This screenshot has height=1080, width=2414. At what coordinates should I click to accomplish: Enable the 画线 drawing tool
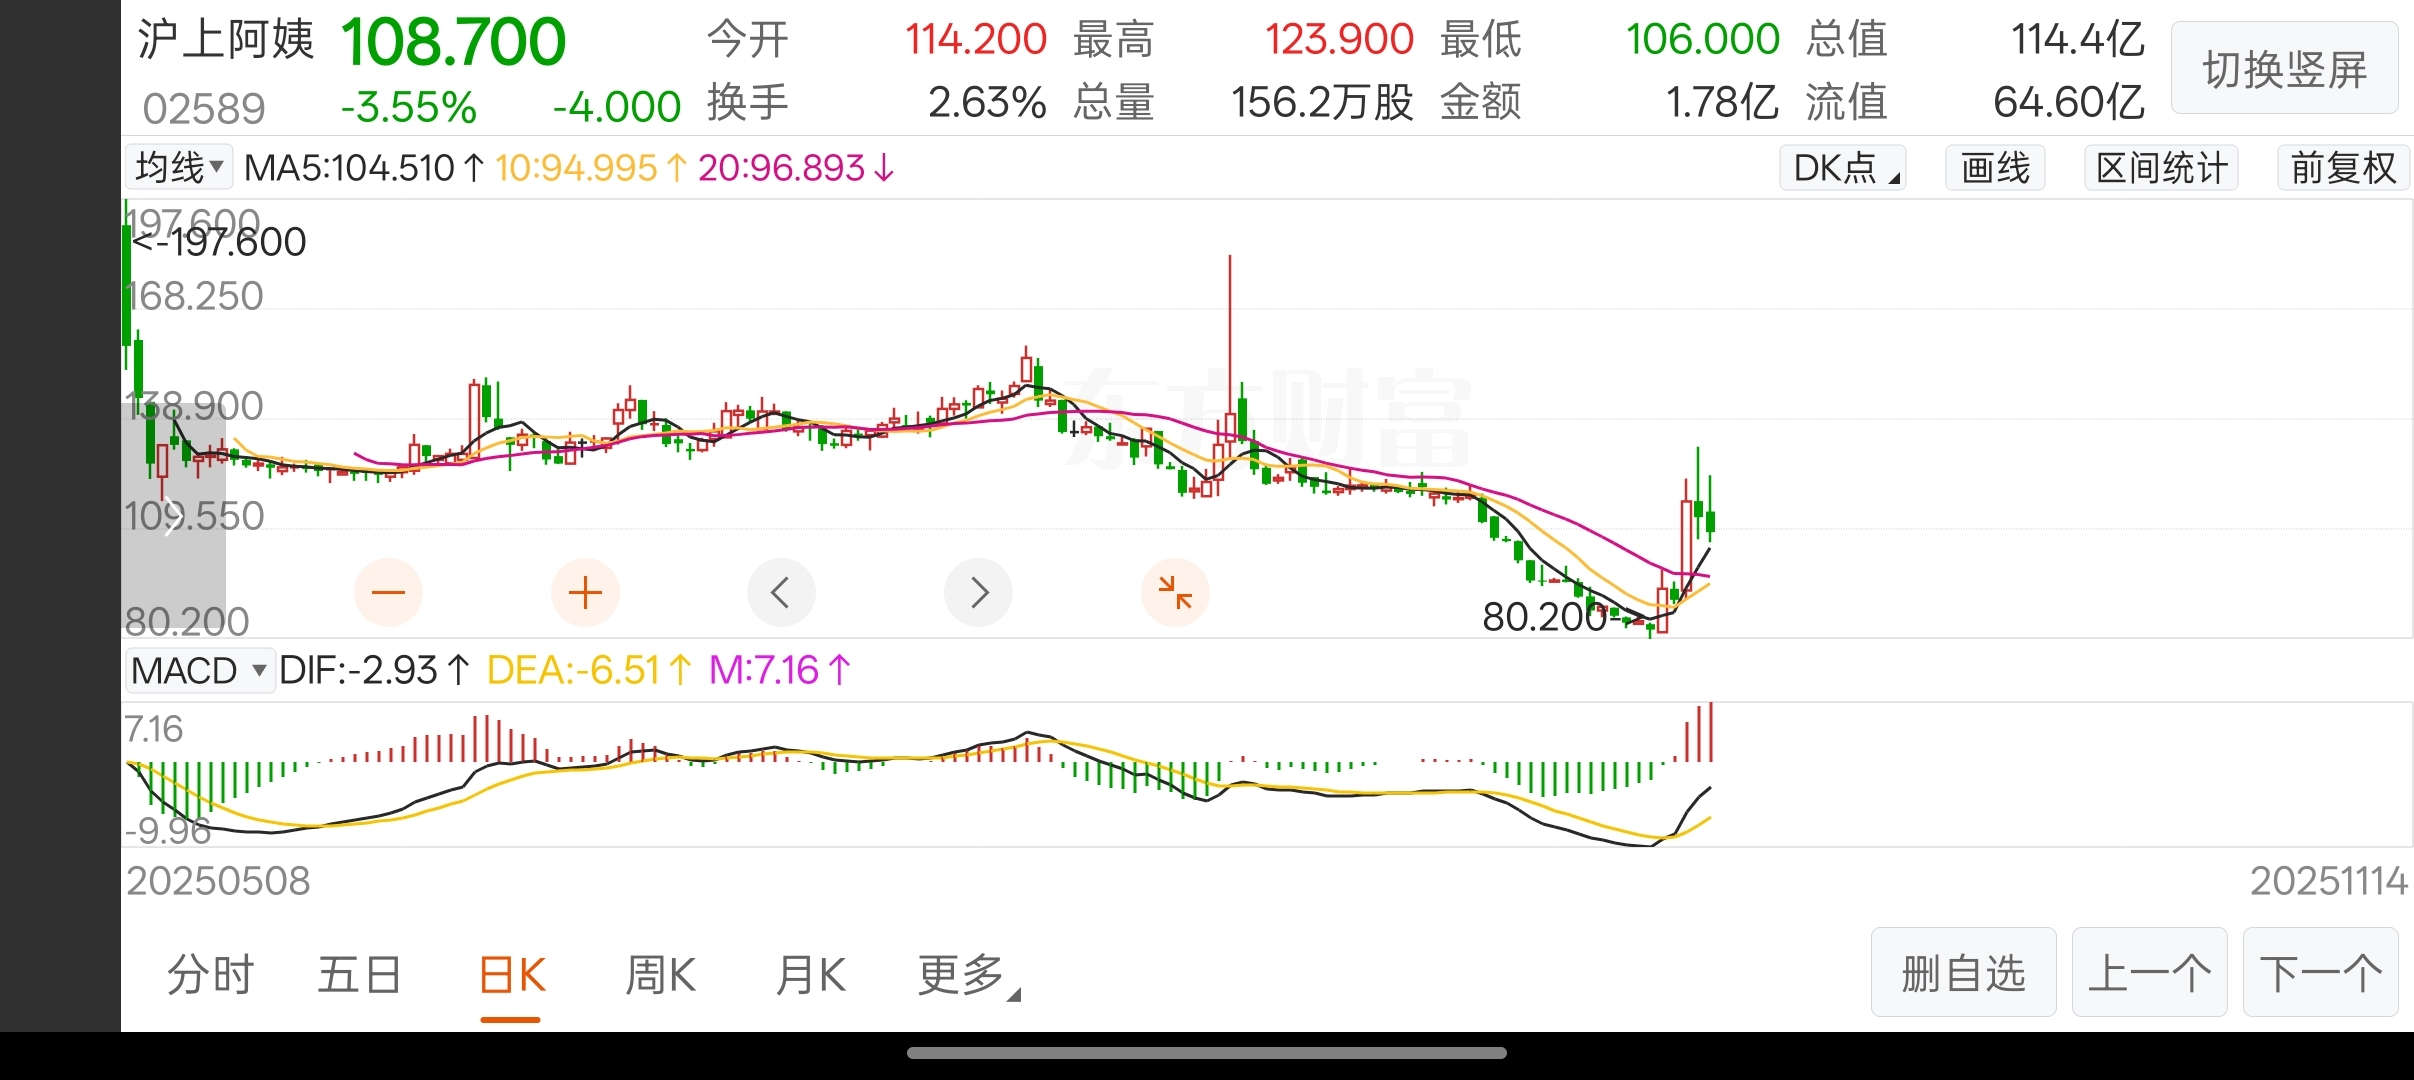[x=1995, y=168]
